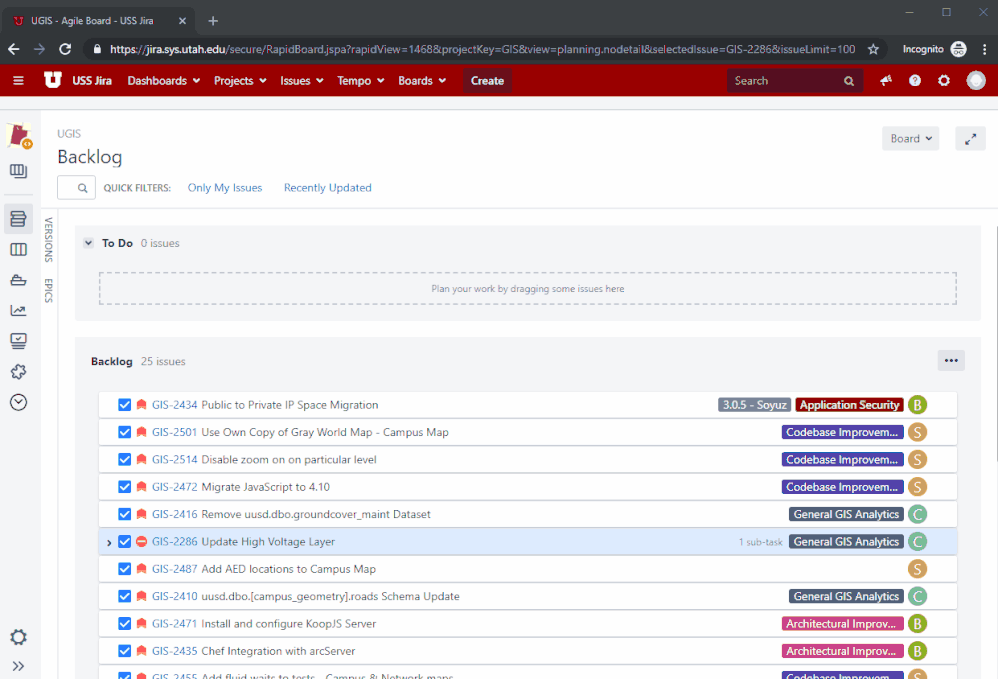
Task: Click the header search magnifier icon
Action: (848, 81)
